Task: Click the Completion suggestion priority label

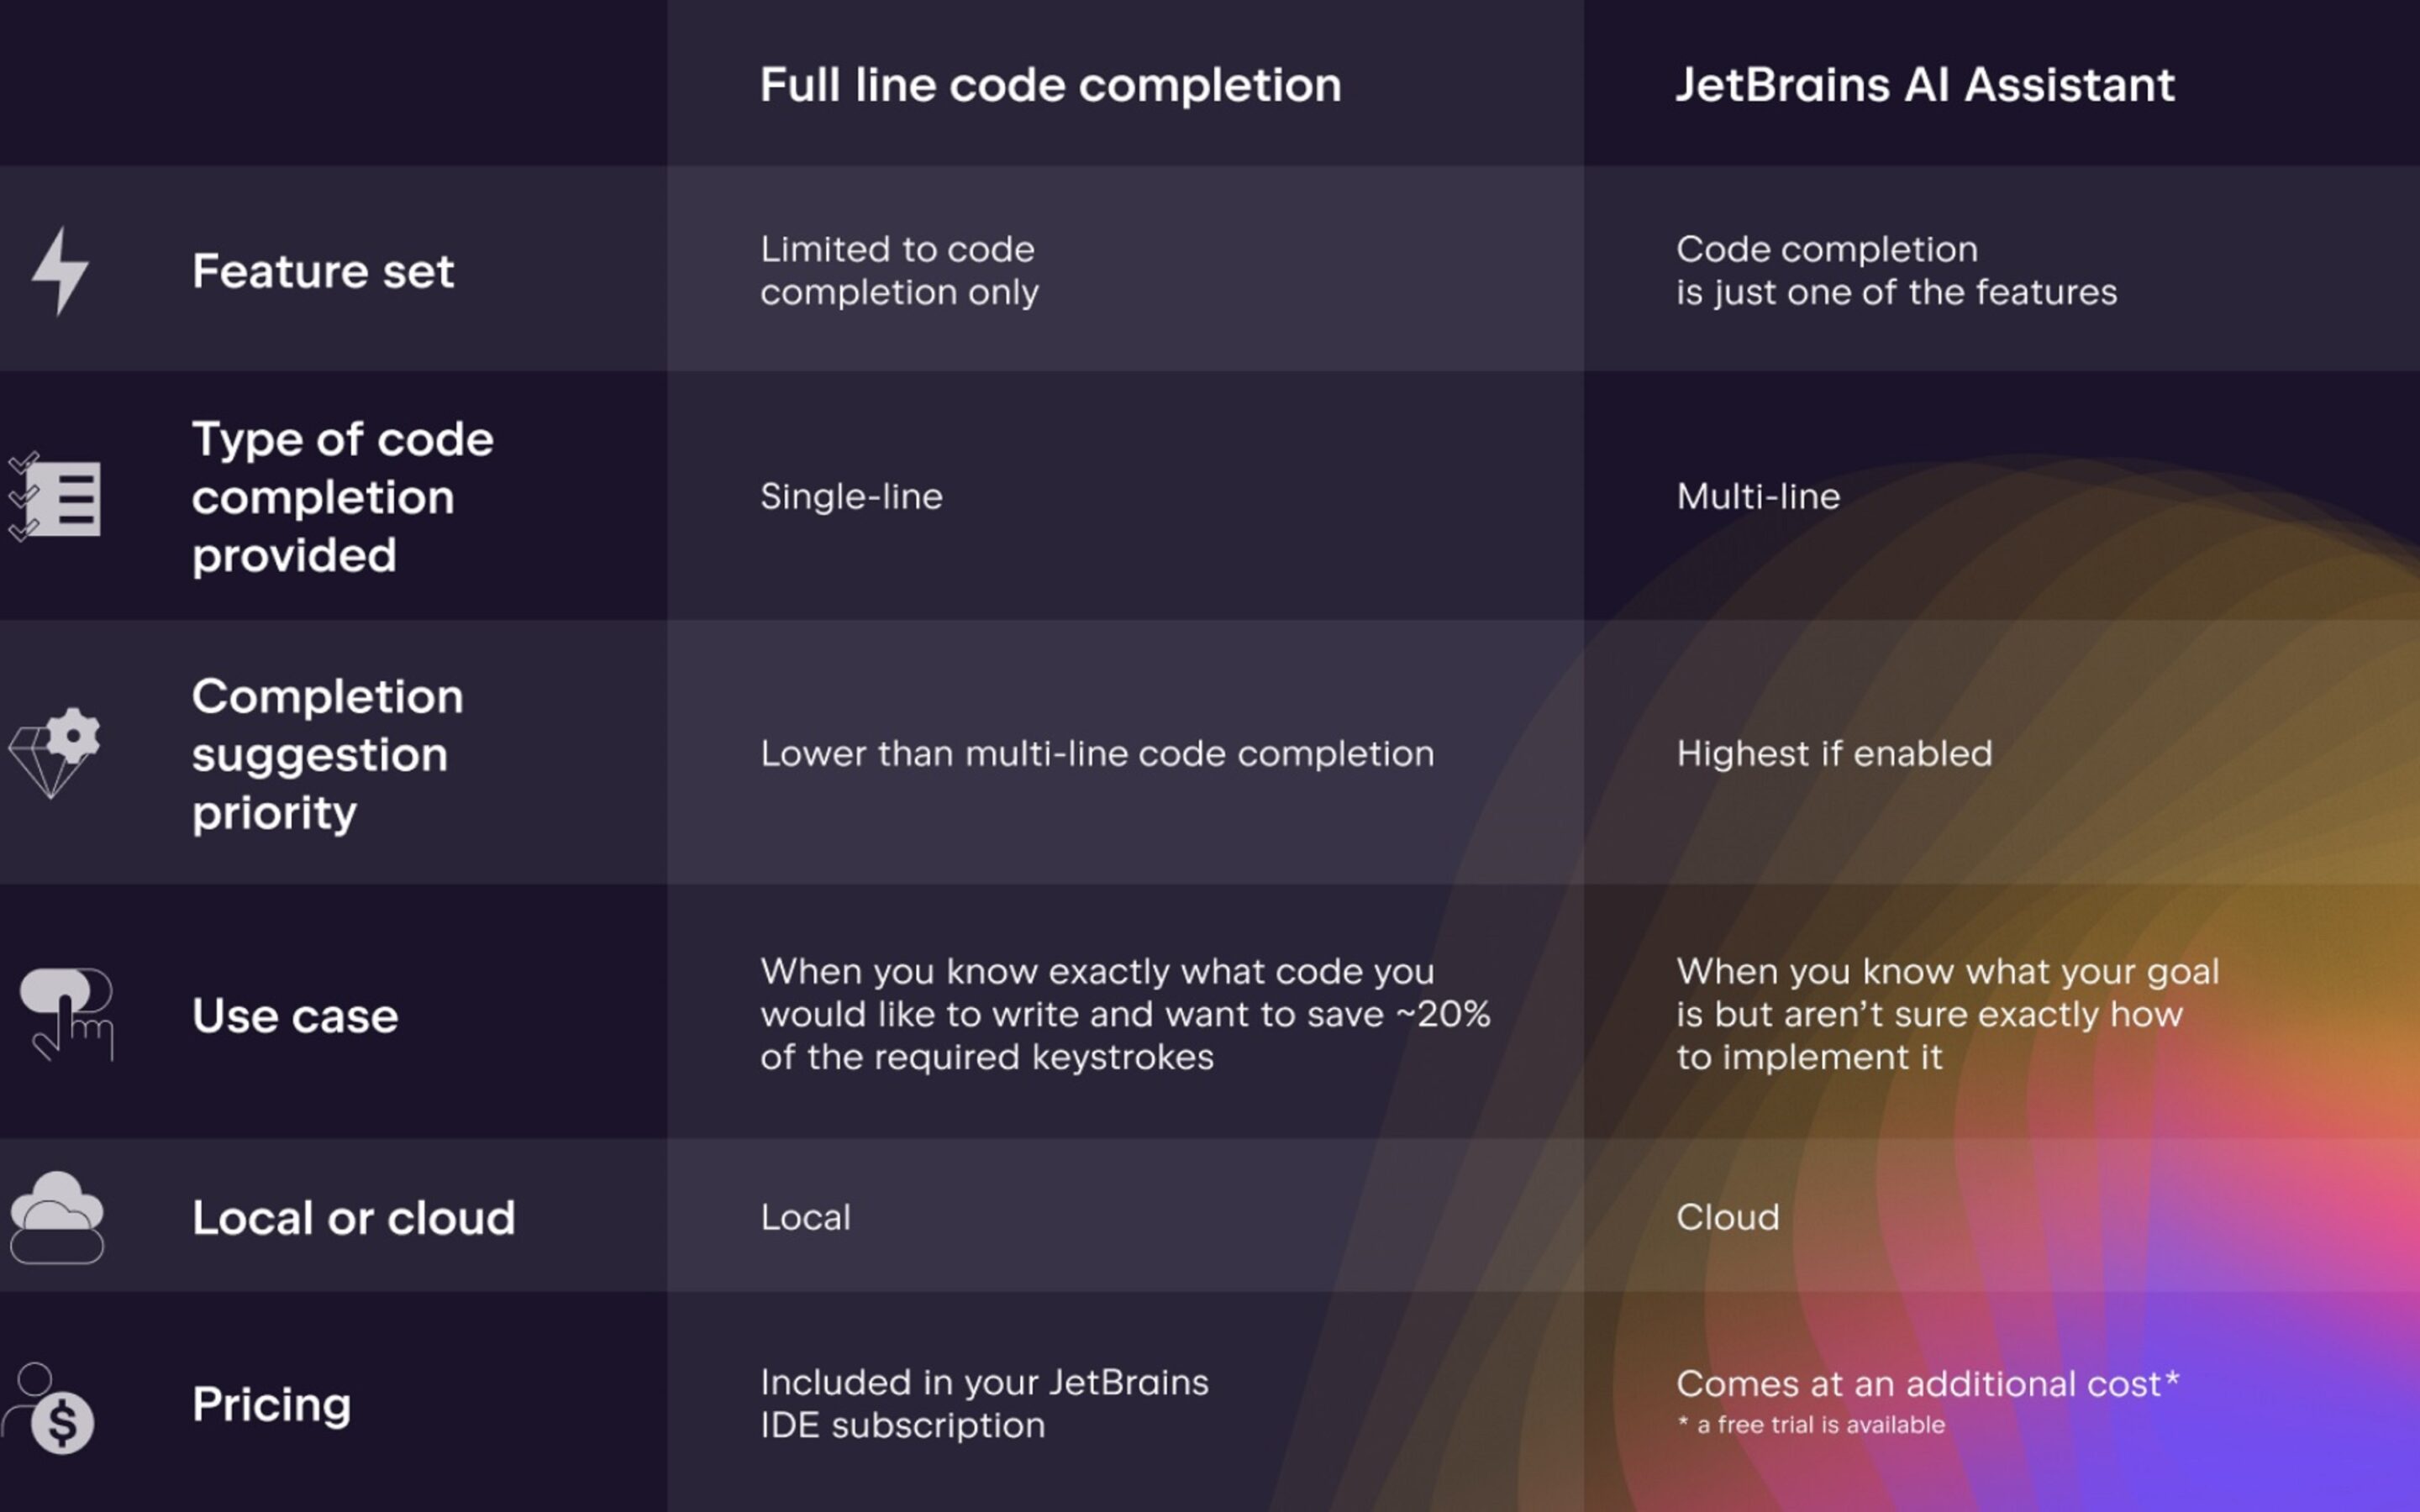Action: click(328, 753)
